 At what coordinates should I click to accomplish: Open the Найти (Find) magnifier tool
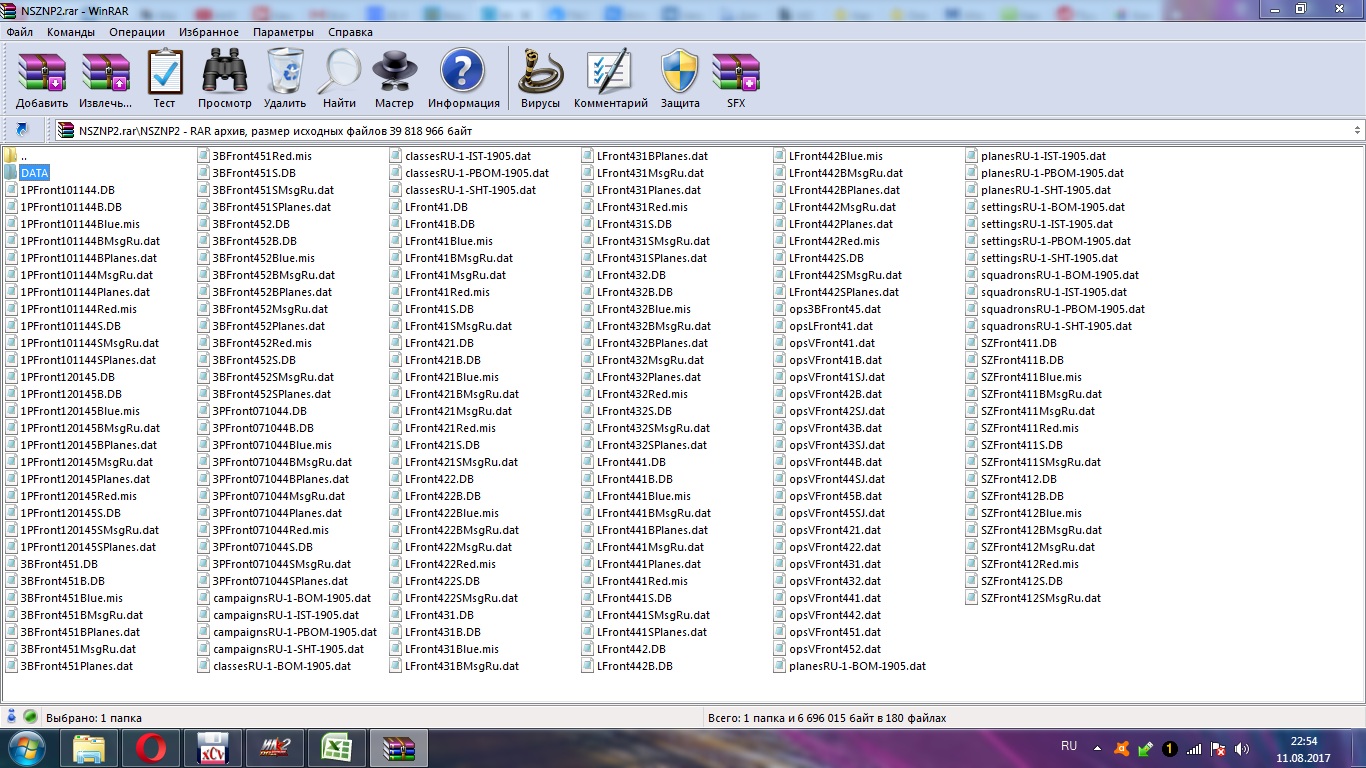pyautogui.click(x=339, y=79)
